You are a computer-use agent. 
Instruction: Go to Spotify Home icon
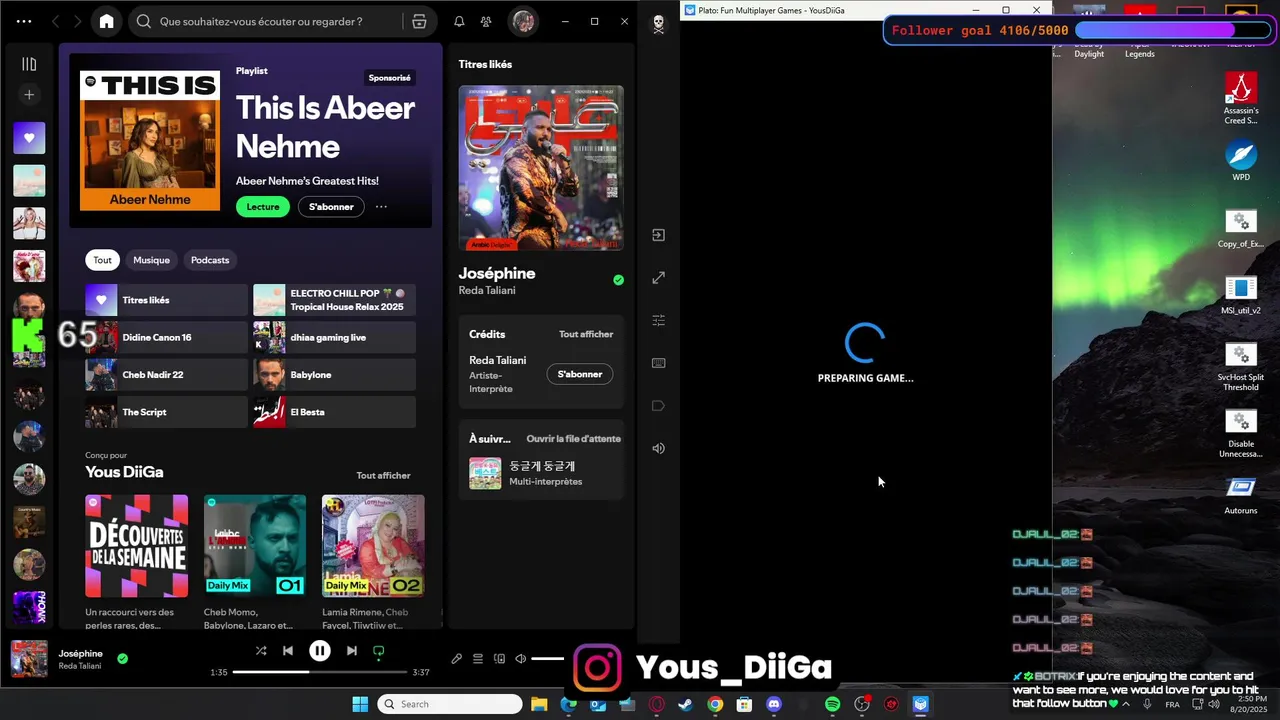coord(107,21)
